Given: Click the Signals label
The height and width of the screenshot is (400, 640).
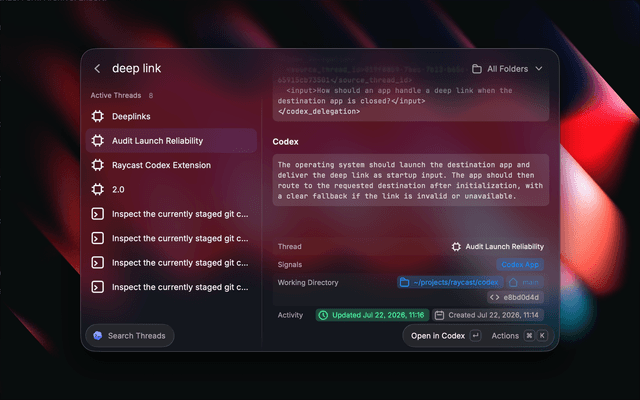Looking at the screenshot, I should (290, 264).
